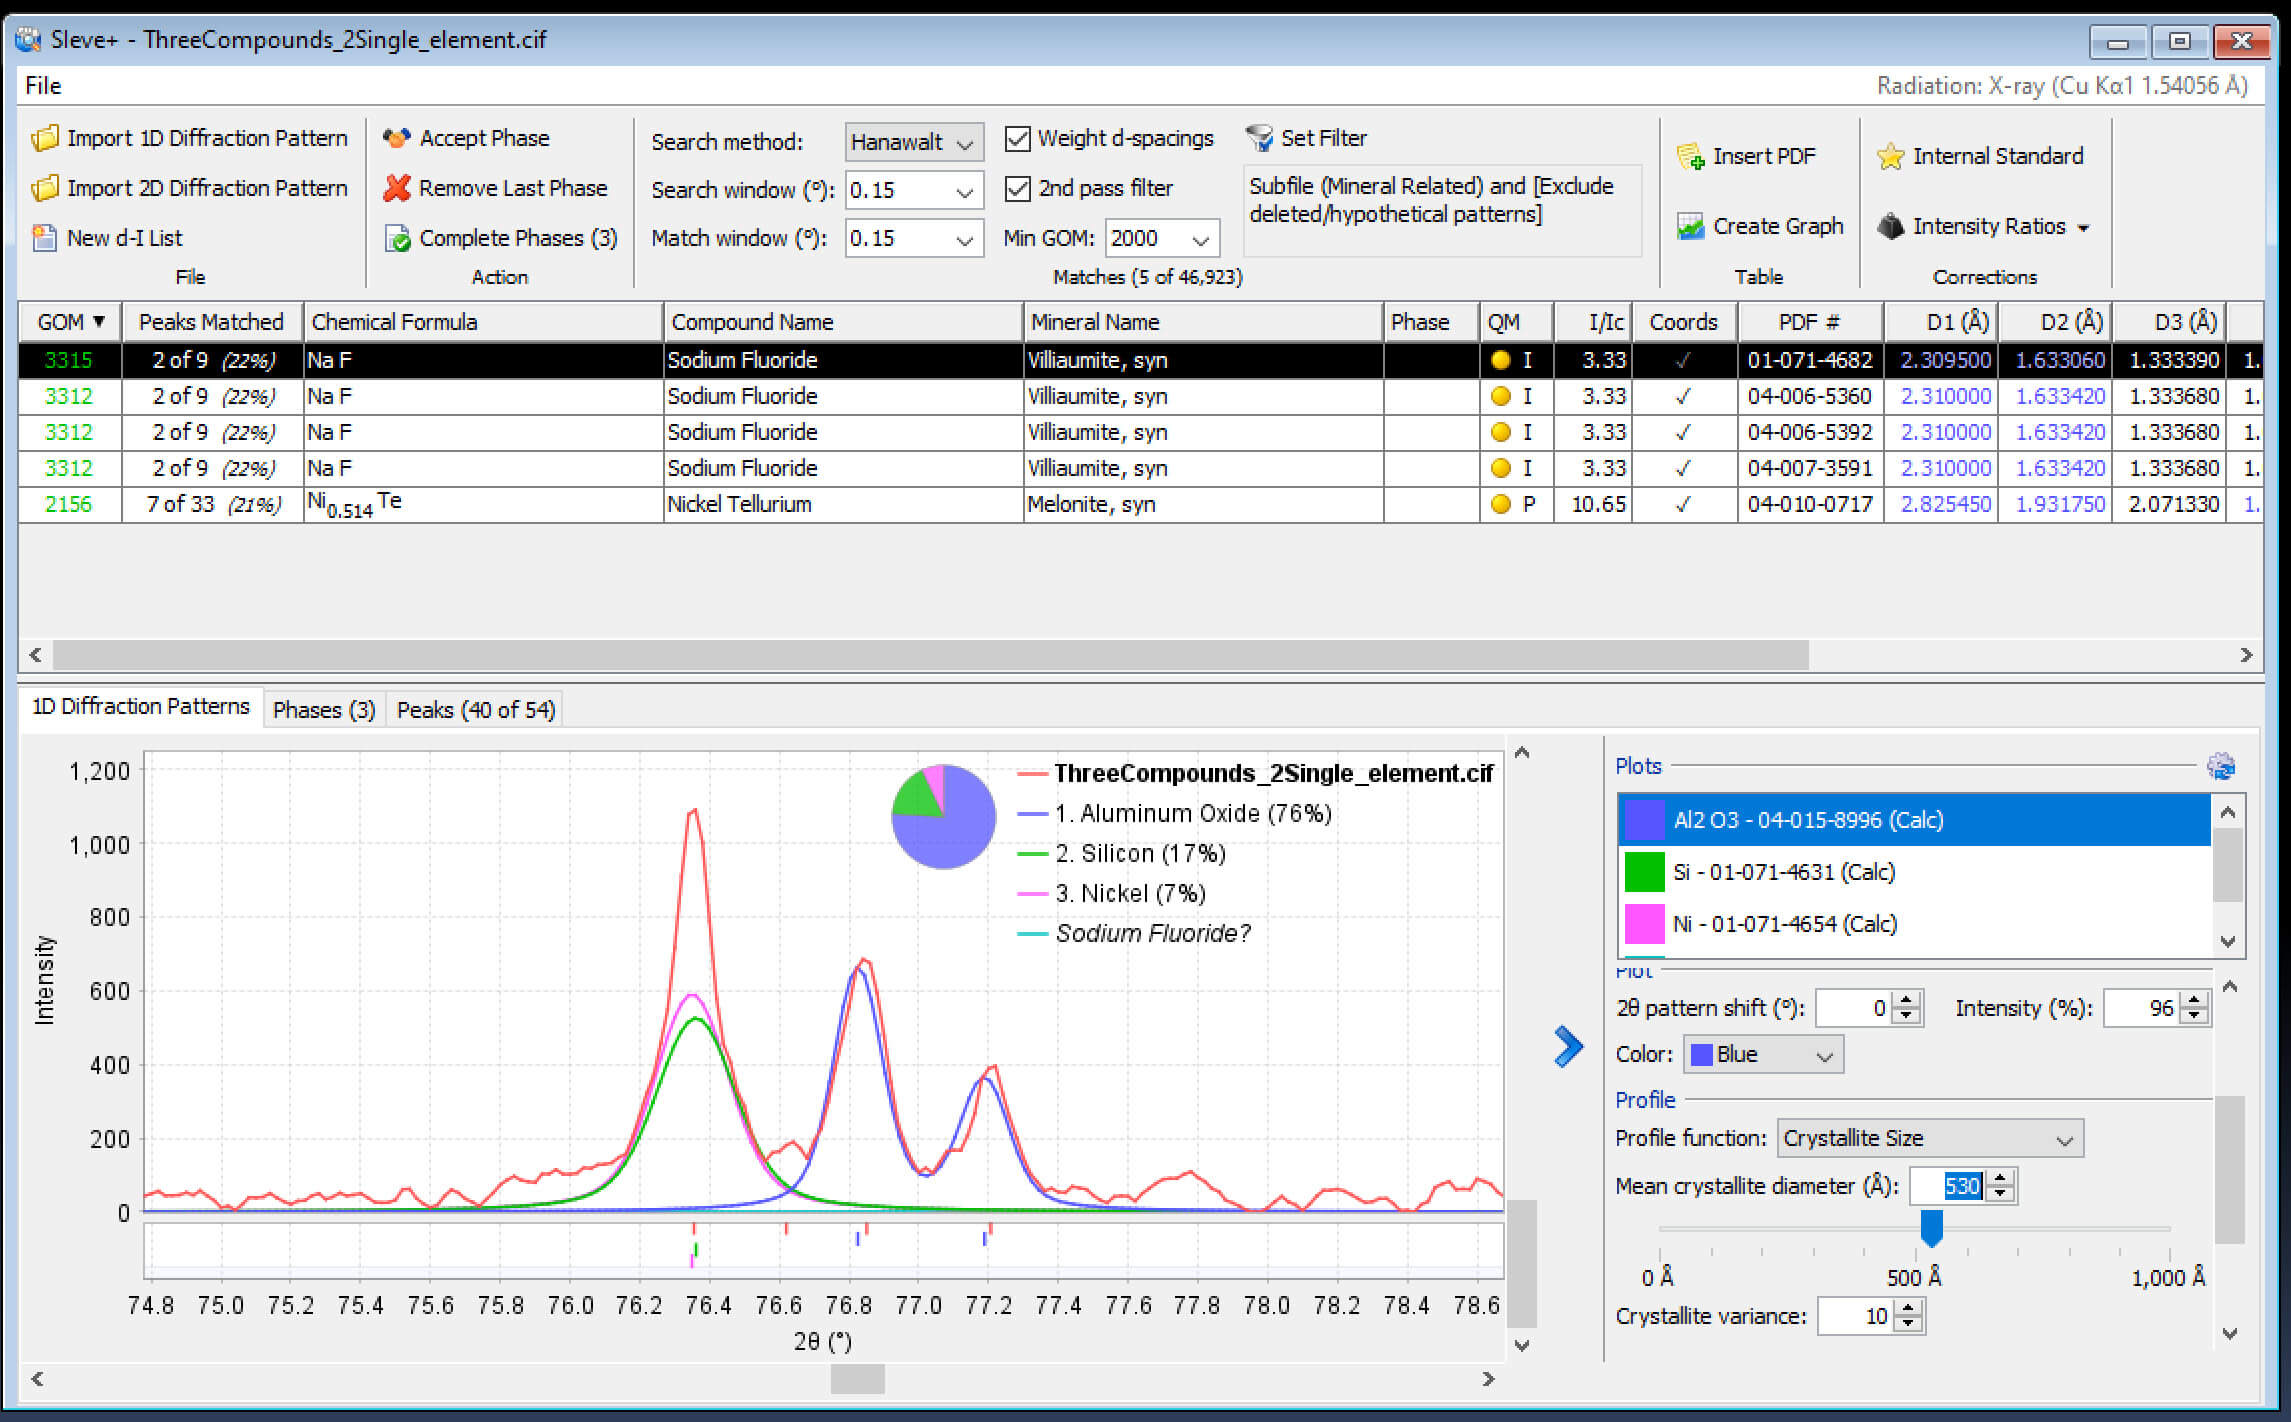The width and height of the screenshot is (2291, 1422).
Task: Expand the Profile function Crystallite Size dropdown
Action: (1929, 1138)
